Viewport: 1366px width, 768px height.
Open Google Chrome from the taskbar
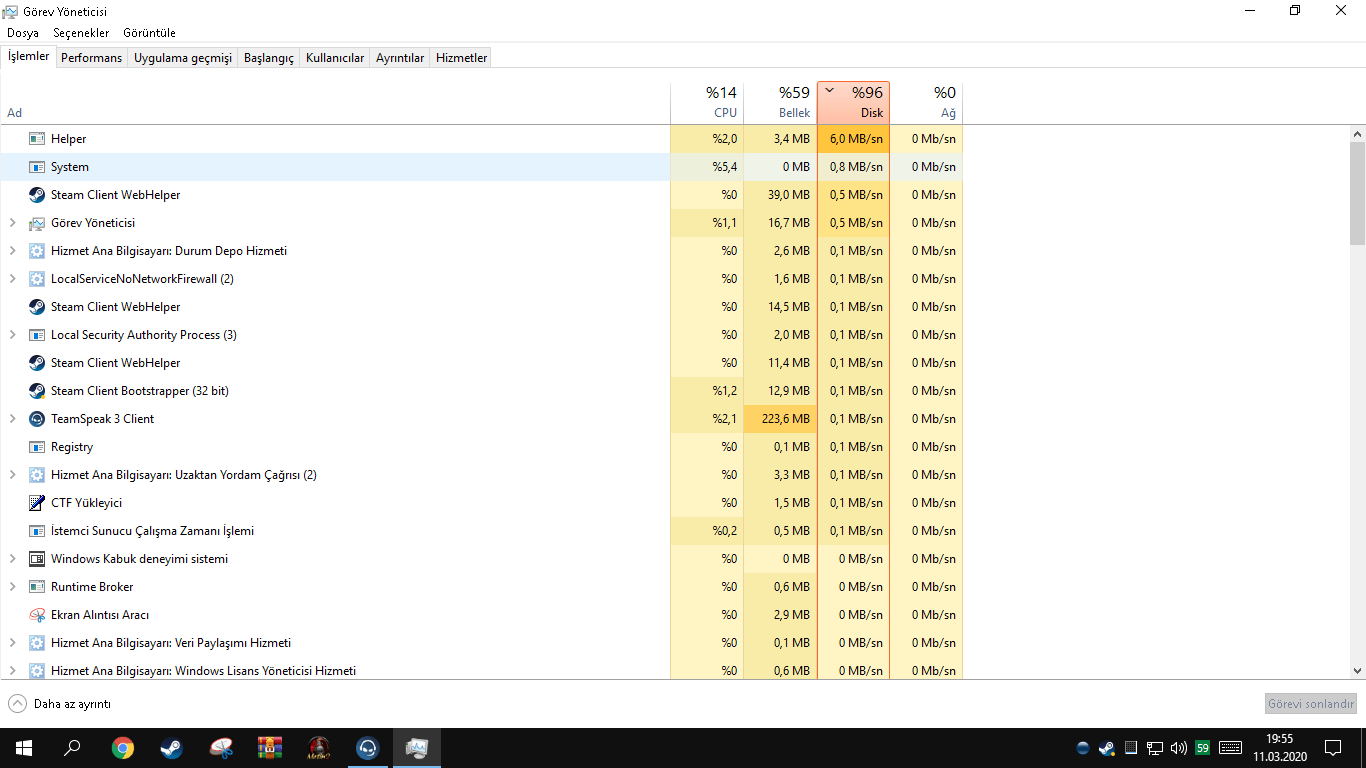coord(122,748)
